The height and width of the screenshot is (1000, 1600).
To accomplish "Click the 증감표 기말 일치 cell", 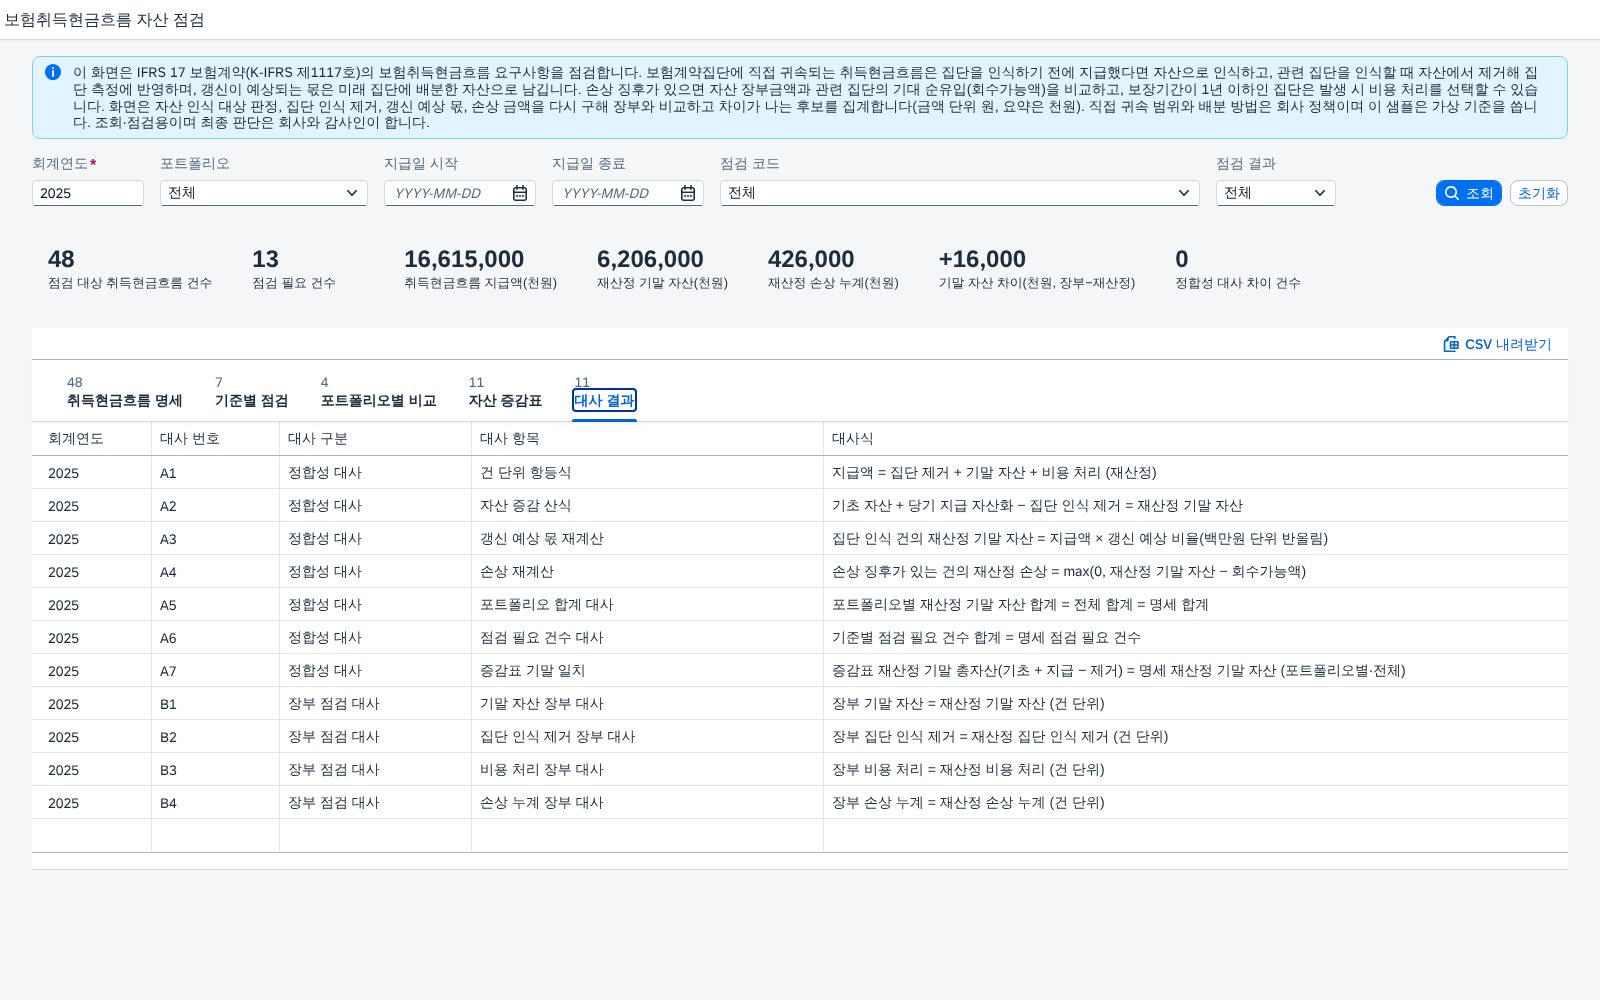I will click(648, 671).
